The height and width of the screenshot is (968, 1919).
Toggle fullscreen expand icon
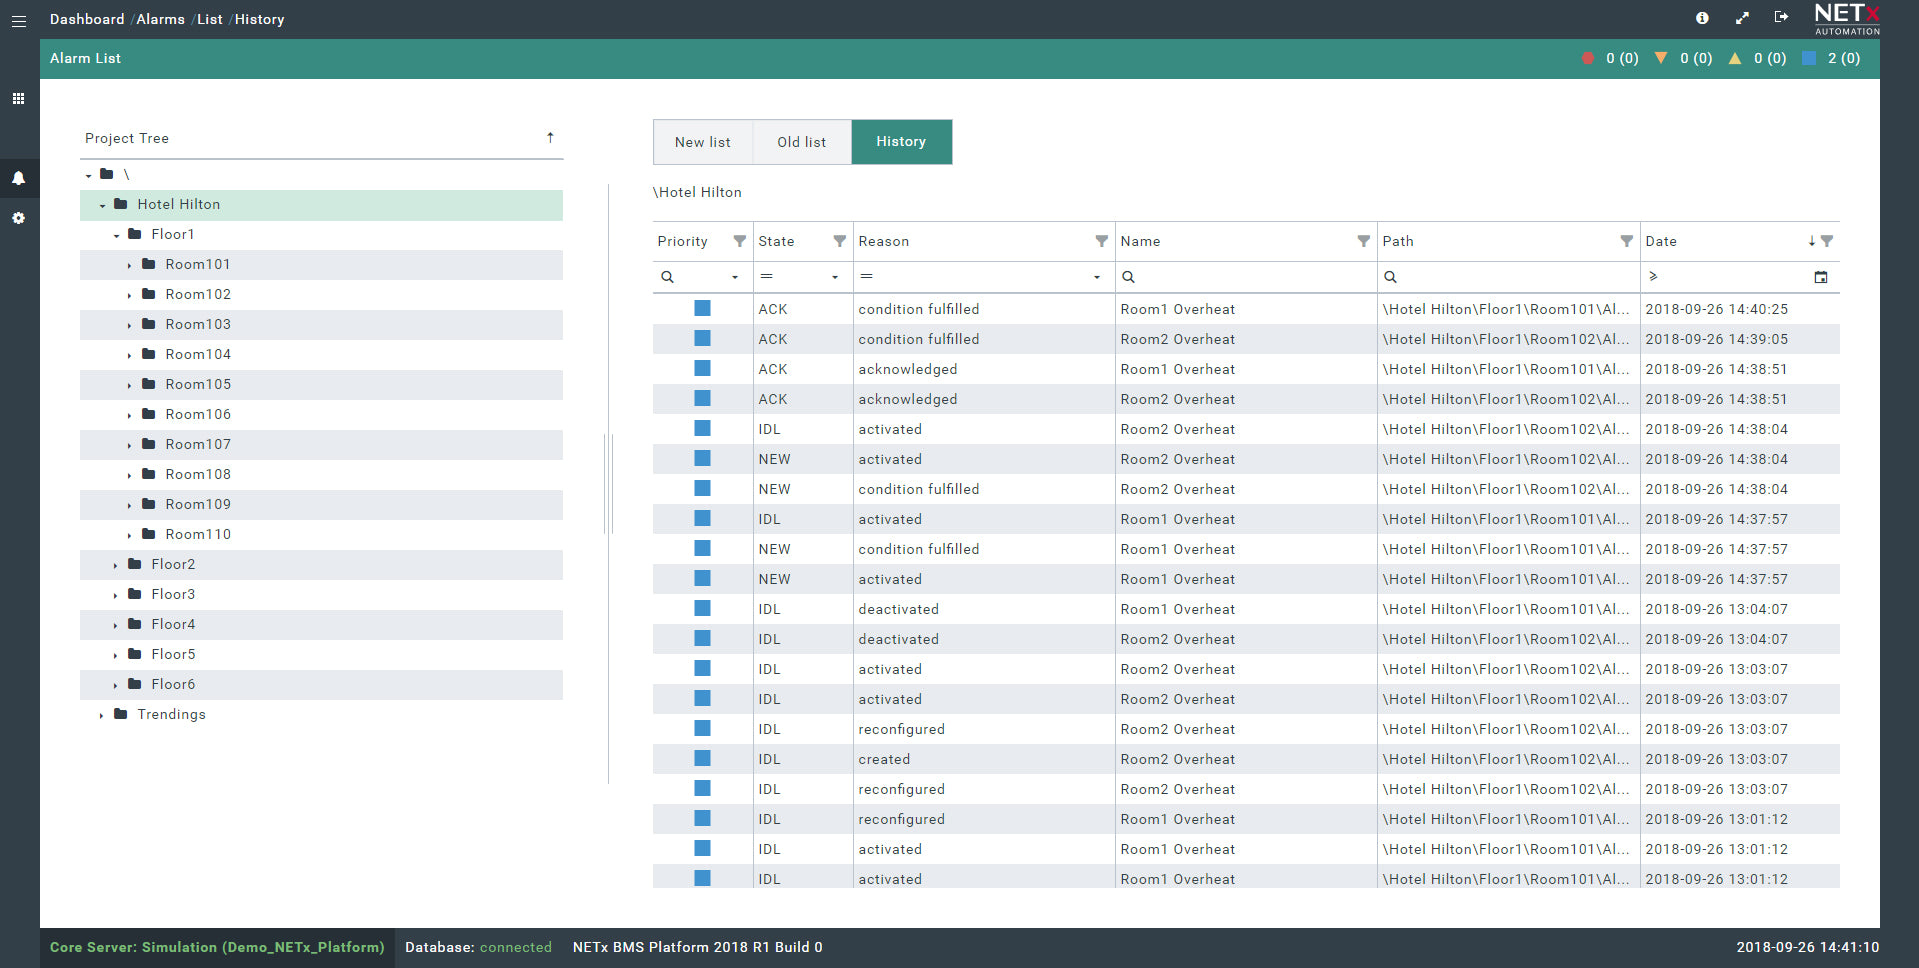1742,18
